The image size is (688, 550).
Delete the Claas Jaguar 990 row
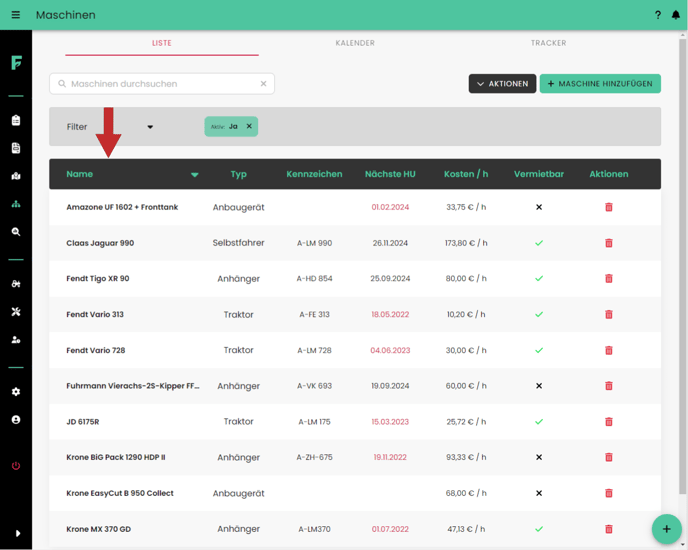pos(609,243)
